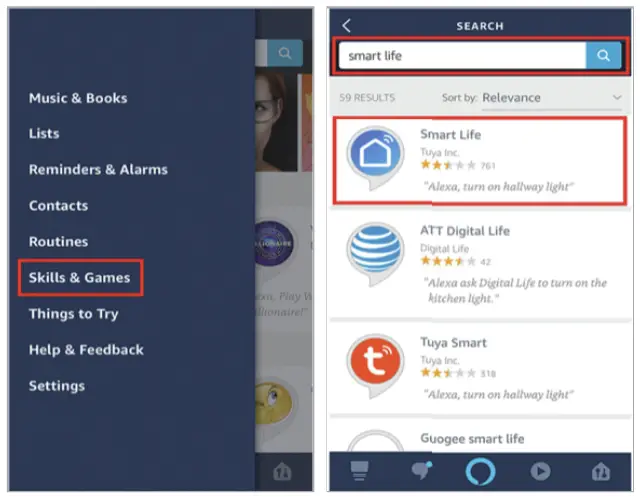Screen dimensions: 640x497
Task: Select Routines in the side menu
Action: point(58,242)
